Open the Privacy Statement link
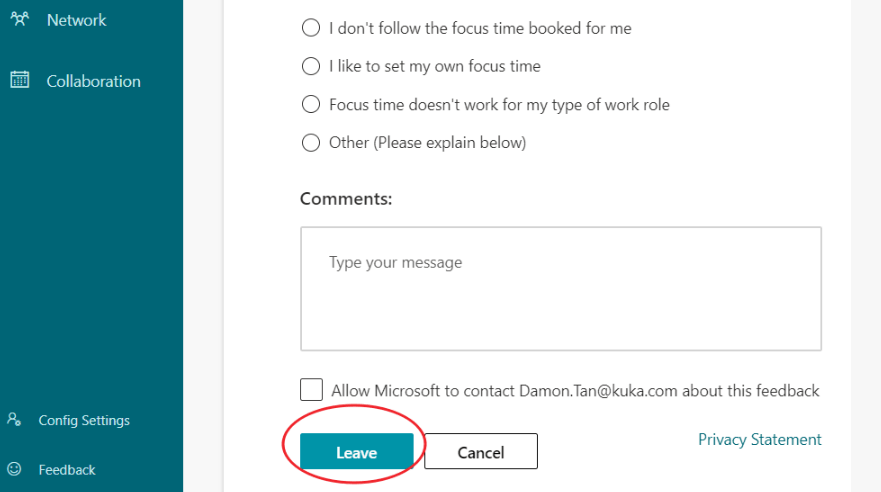 pyautogui.click(x=760, y=439)
